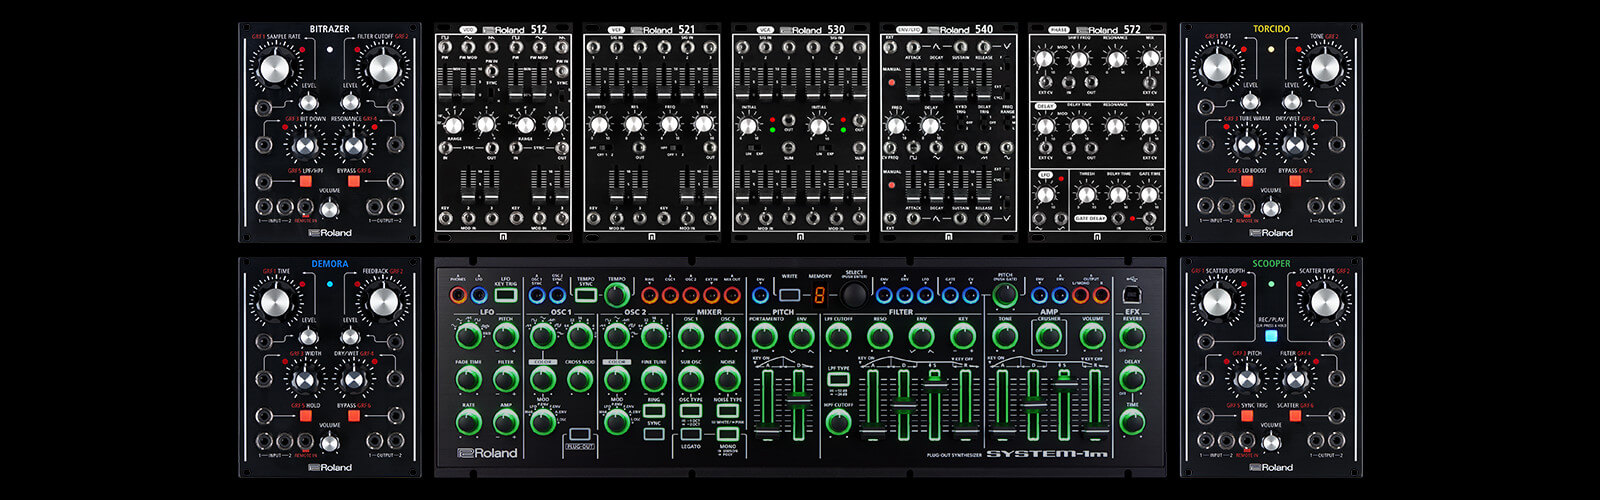1600x500 pixels.
Task: Click the SELECT push-enter knob
Action: coord(854,294)
